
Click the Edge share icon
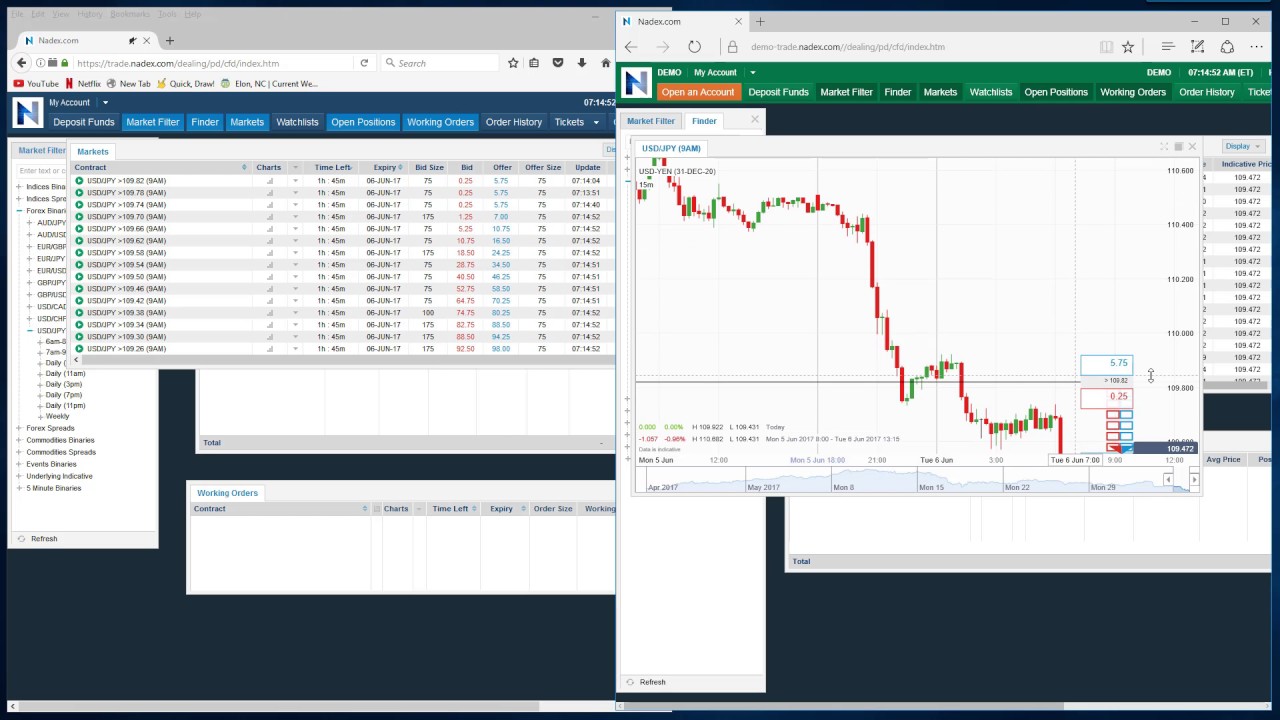[x=1227, y=47]
